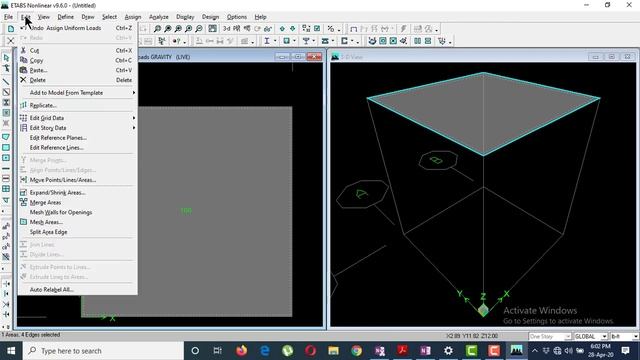Viewport: 640px width, 360px height.
Task: Open the Display menu
Action: click(x=185, y=17)
